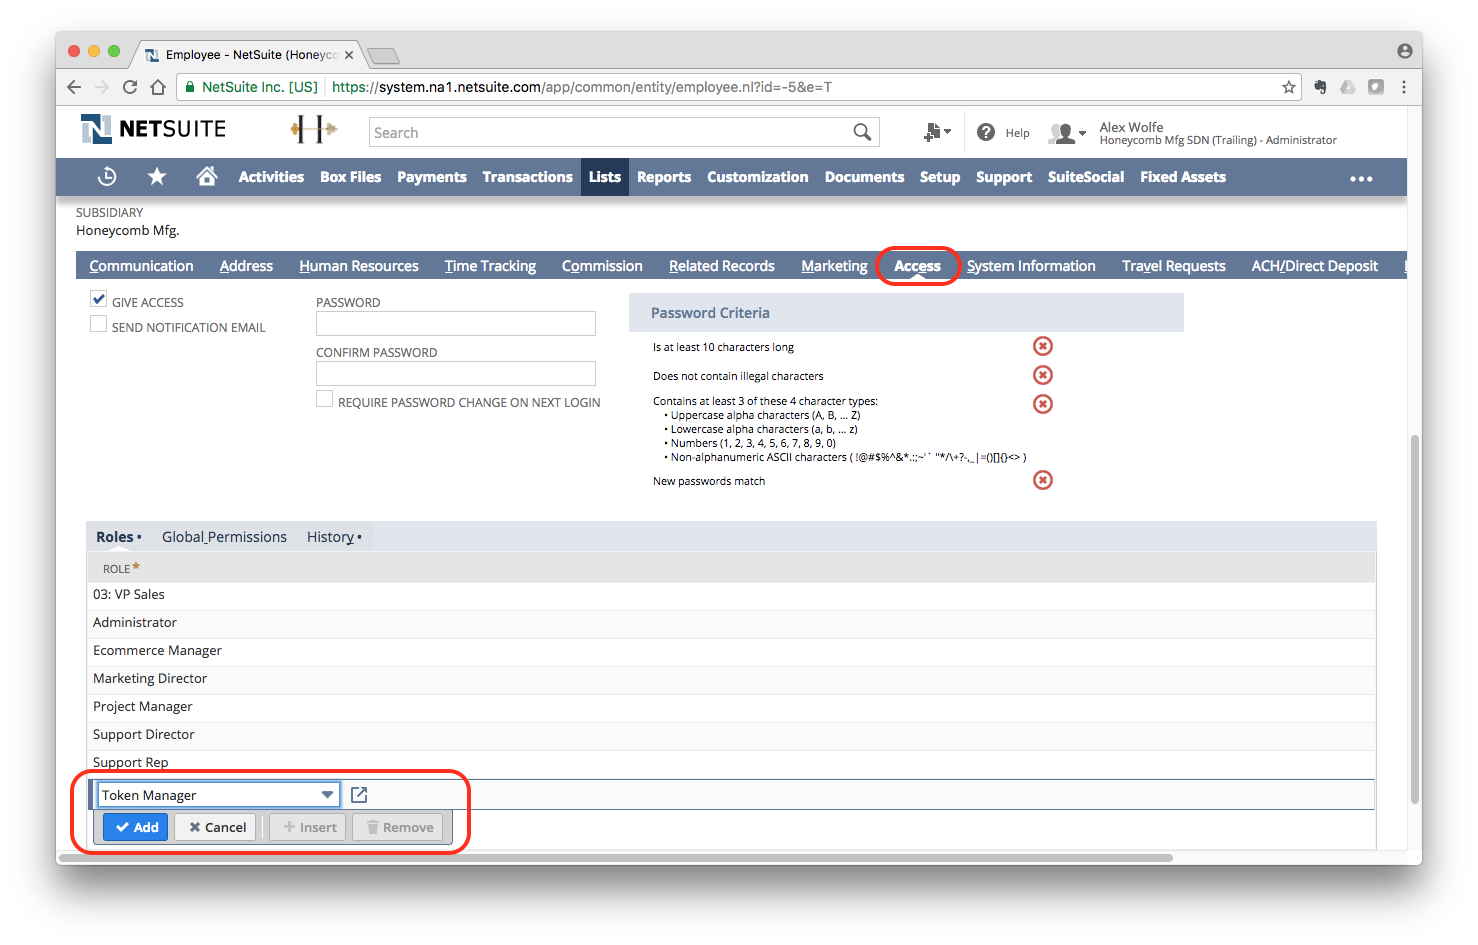1478x945 pixels.
Task: Click the browser back arrow
Action: (x=74, y=87)
